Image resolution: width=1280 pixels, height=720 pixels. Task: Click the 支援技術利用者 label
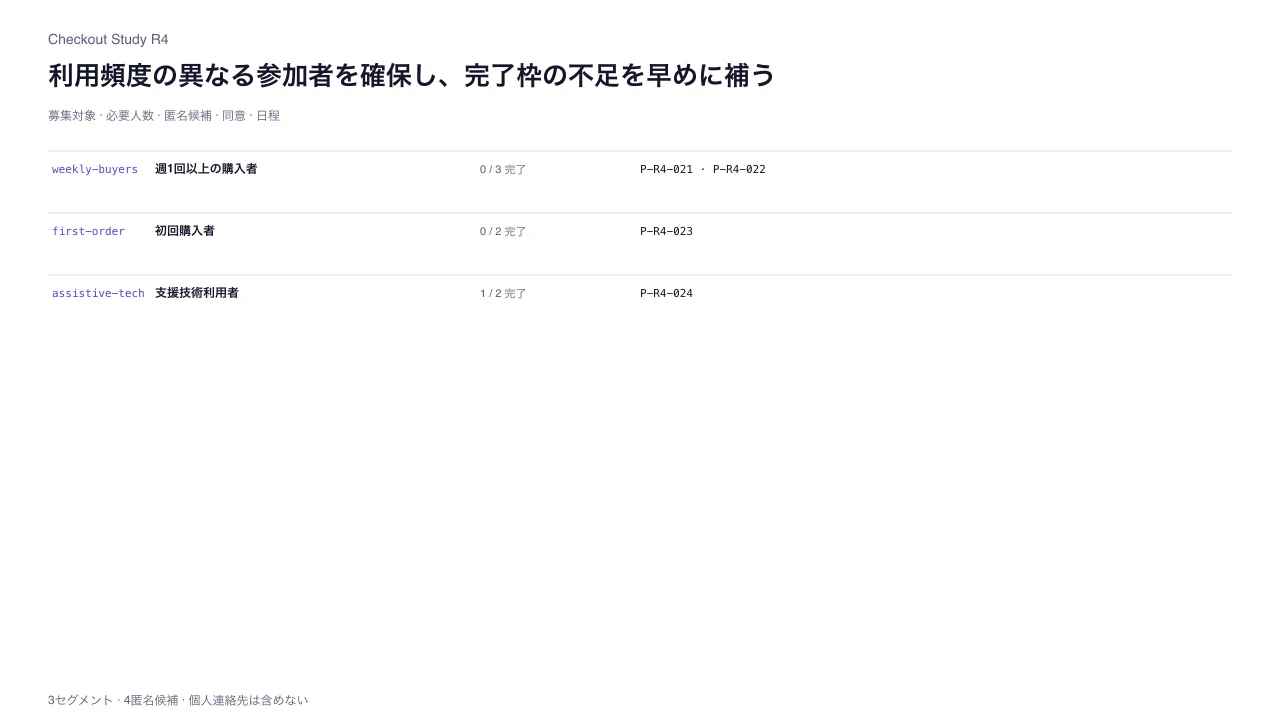coord(197,293)
